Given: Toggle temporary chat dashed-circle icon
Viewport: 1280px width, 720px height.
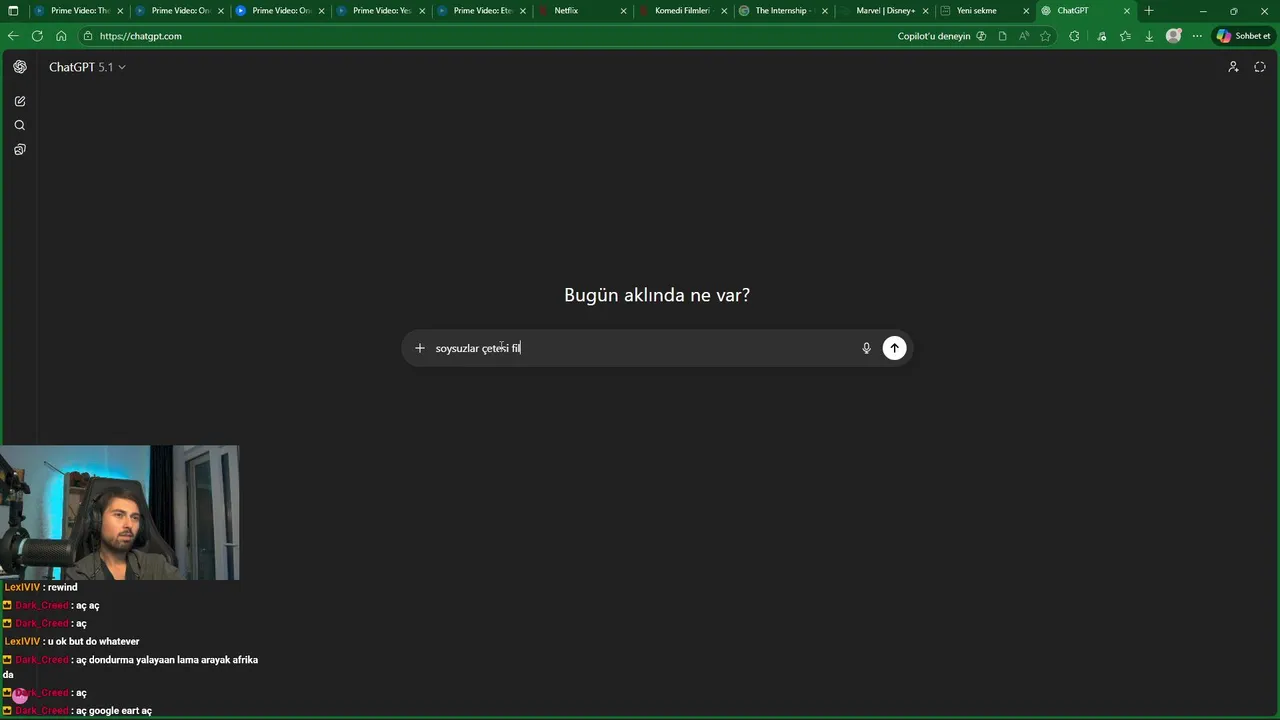Looking at the screenshot, I should click(x=1260, y=67).
